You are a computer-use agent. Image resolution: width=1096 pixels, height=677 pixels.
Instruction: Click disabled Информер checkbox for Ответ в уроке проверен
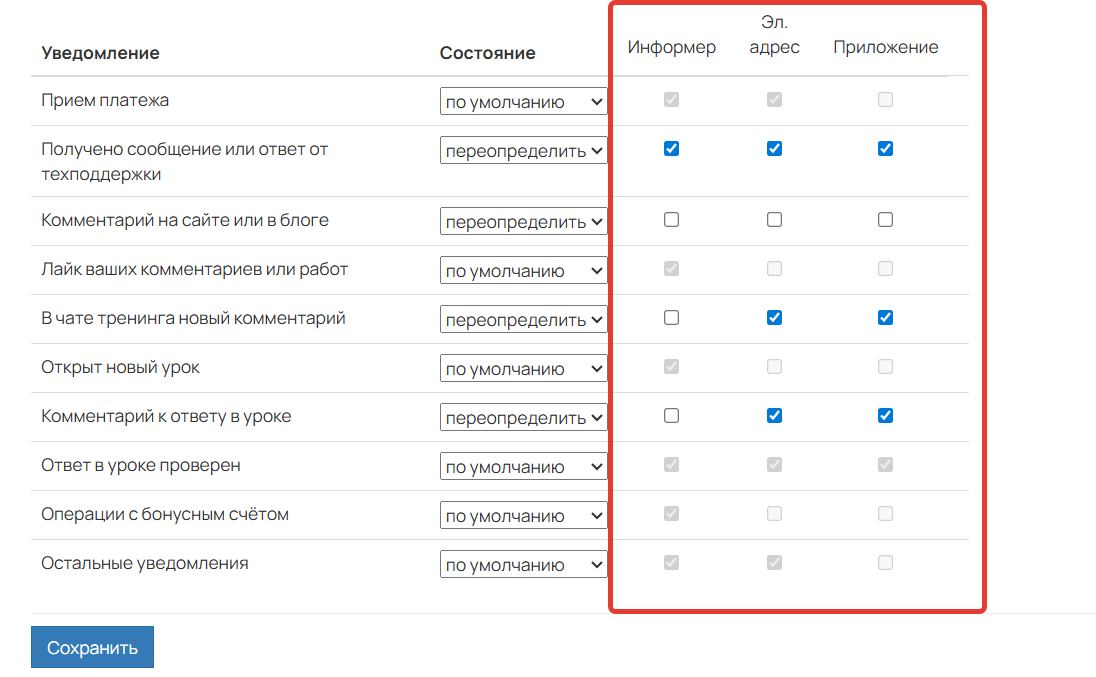pos(671,465)
